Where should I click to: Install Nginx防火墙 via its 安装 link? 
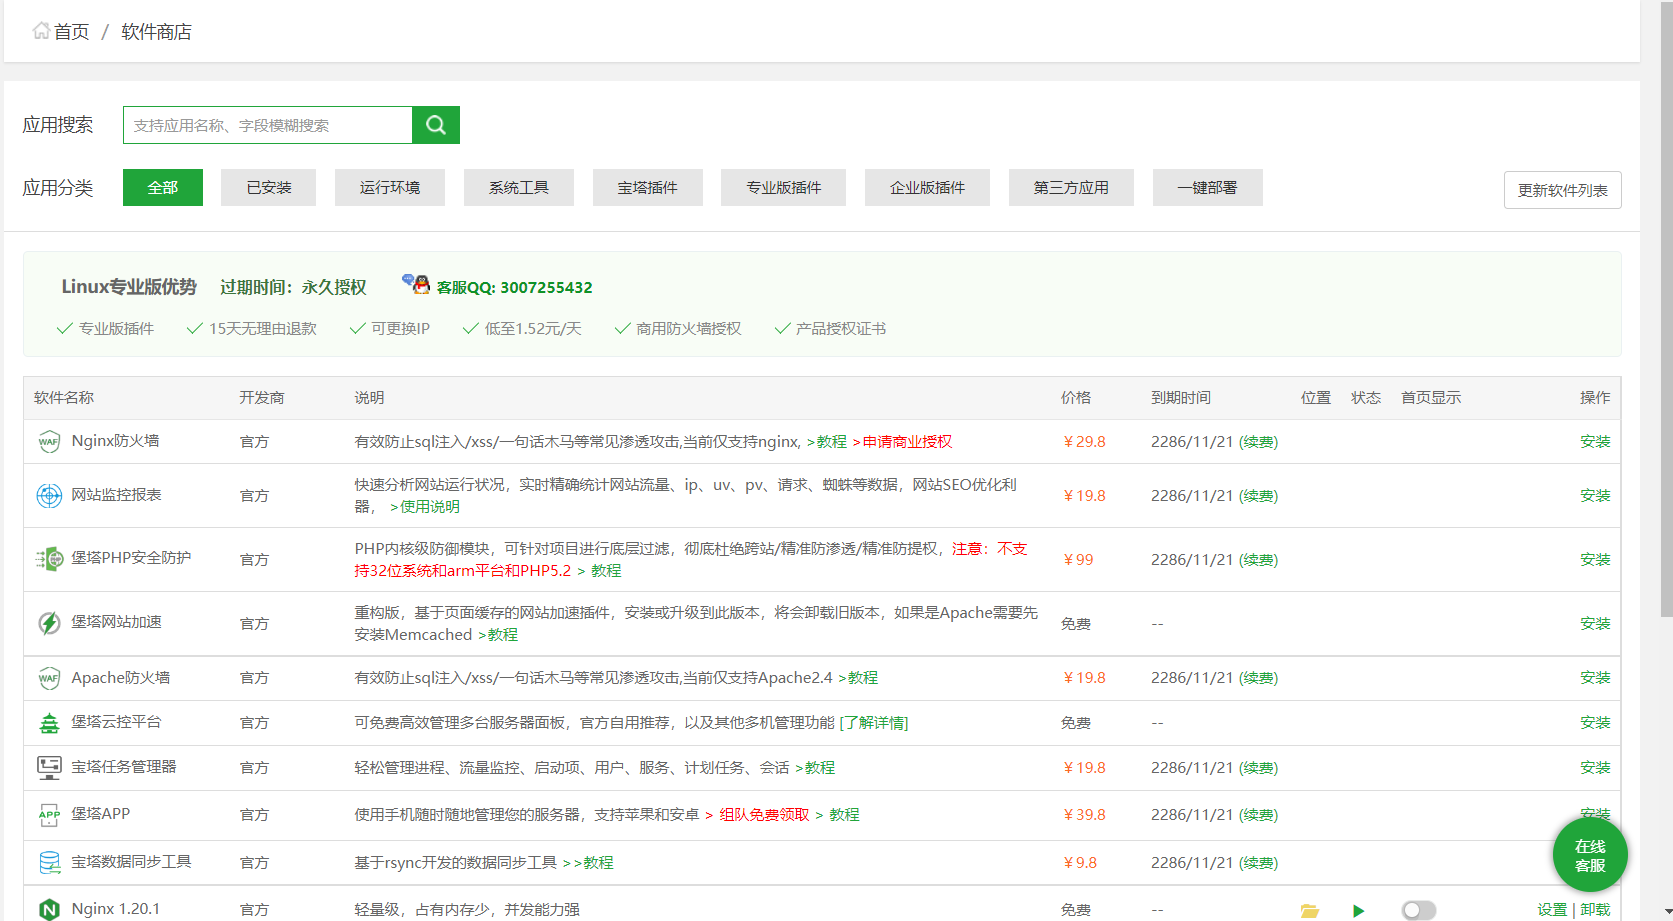click(1595, 441)
